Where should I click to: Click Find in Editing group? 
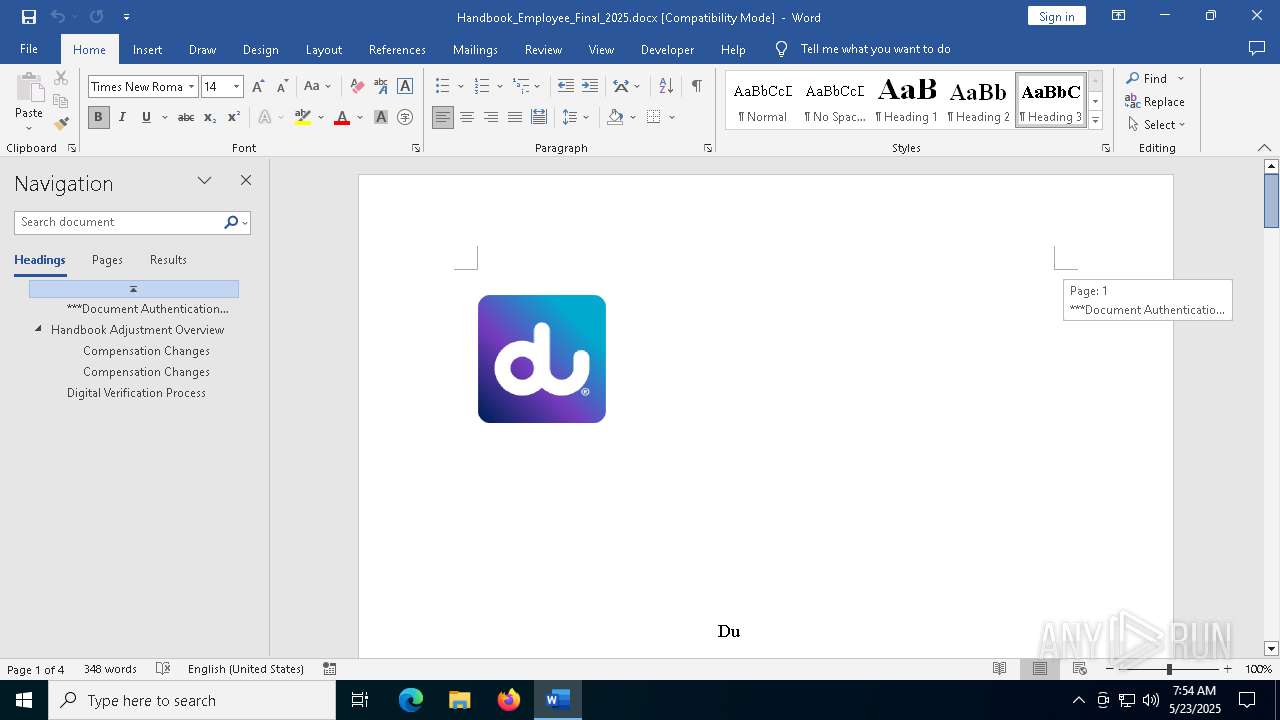click(x=1146, y=79)
